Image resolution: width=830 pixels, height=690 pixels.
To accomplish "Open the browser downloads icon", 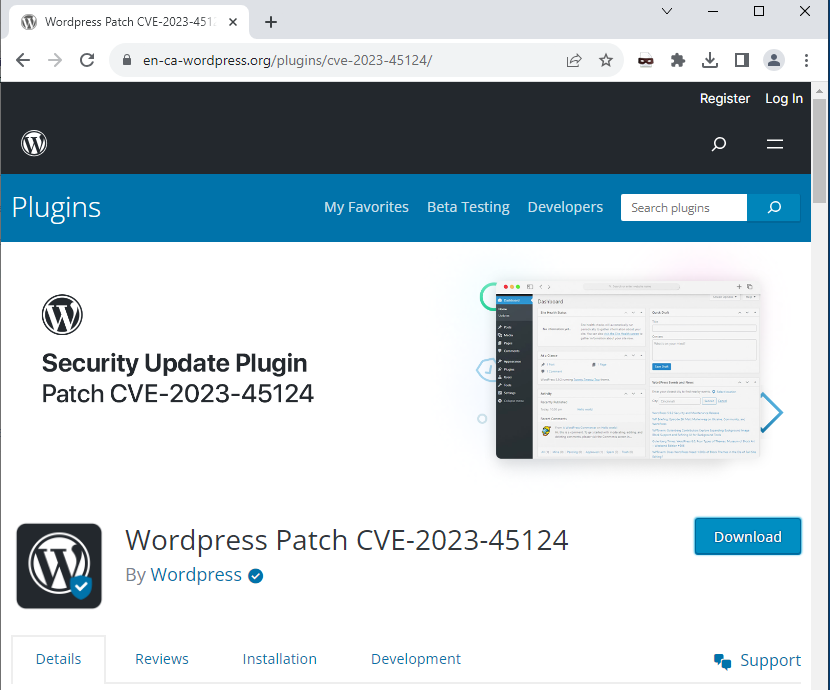I will tap(710, 60).
